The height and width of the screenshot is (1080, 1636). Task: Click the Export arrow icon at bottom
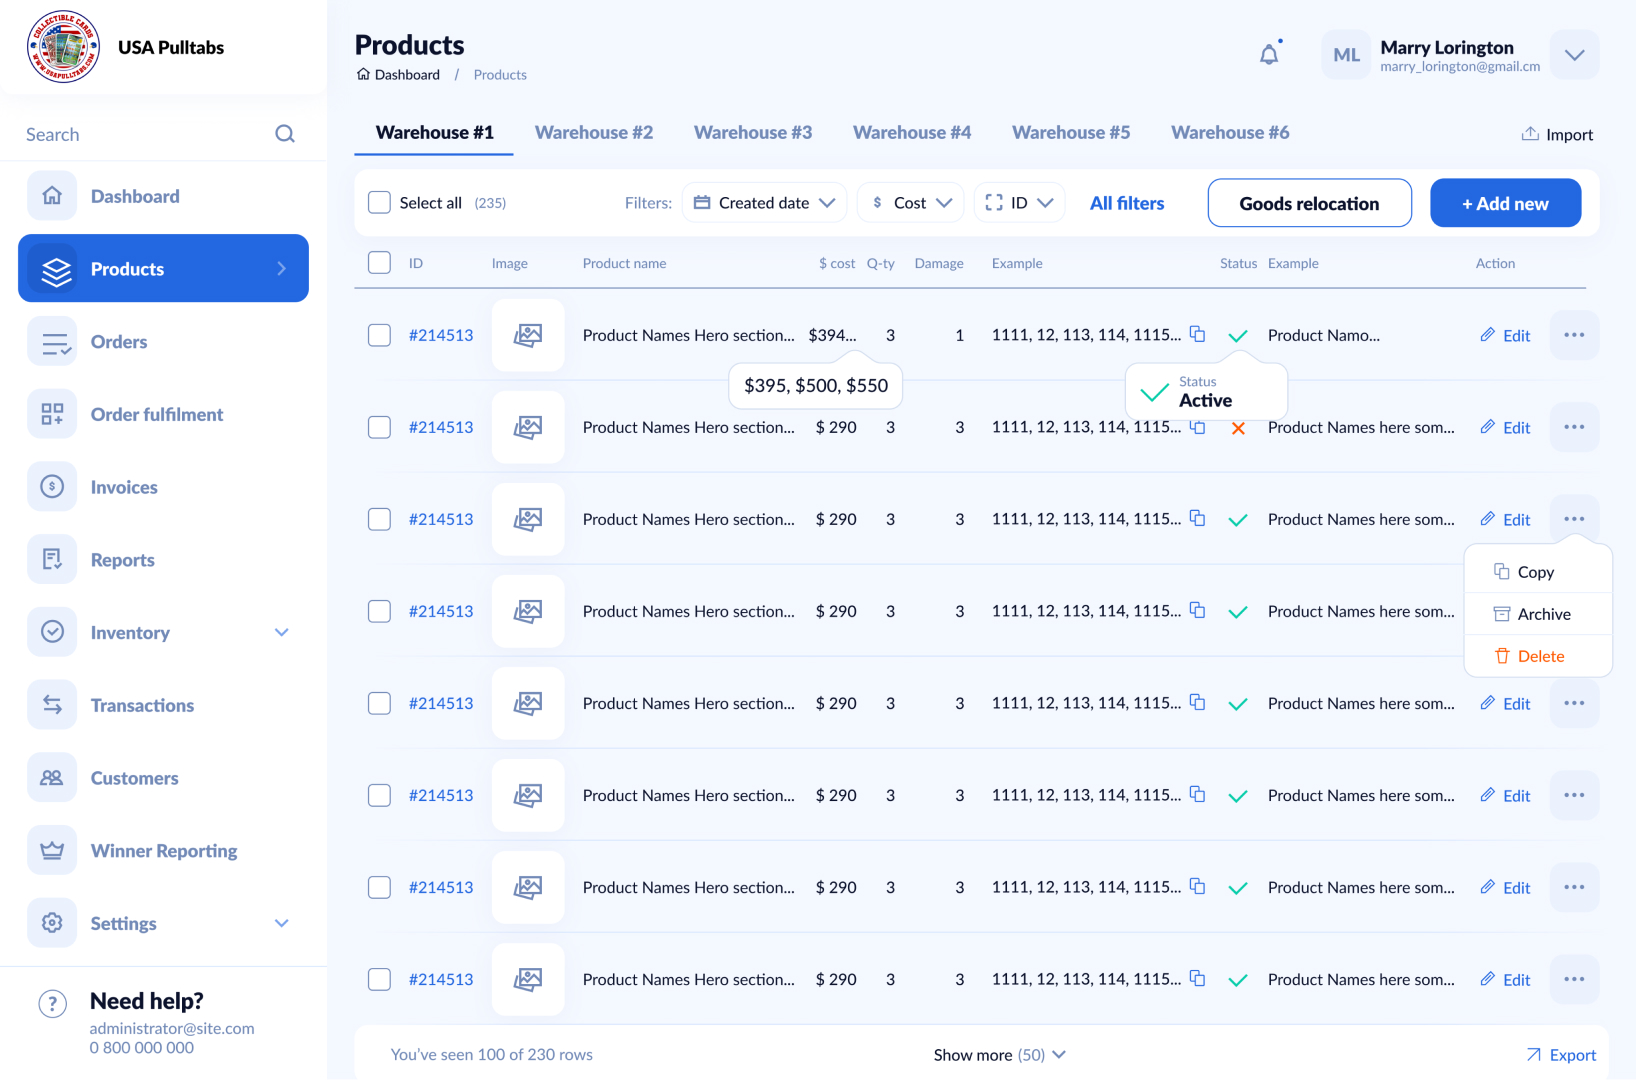coord(1533,1054)
